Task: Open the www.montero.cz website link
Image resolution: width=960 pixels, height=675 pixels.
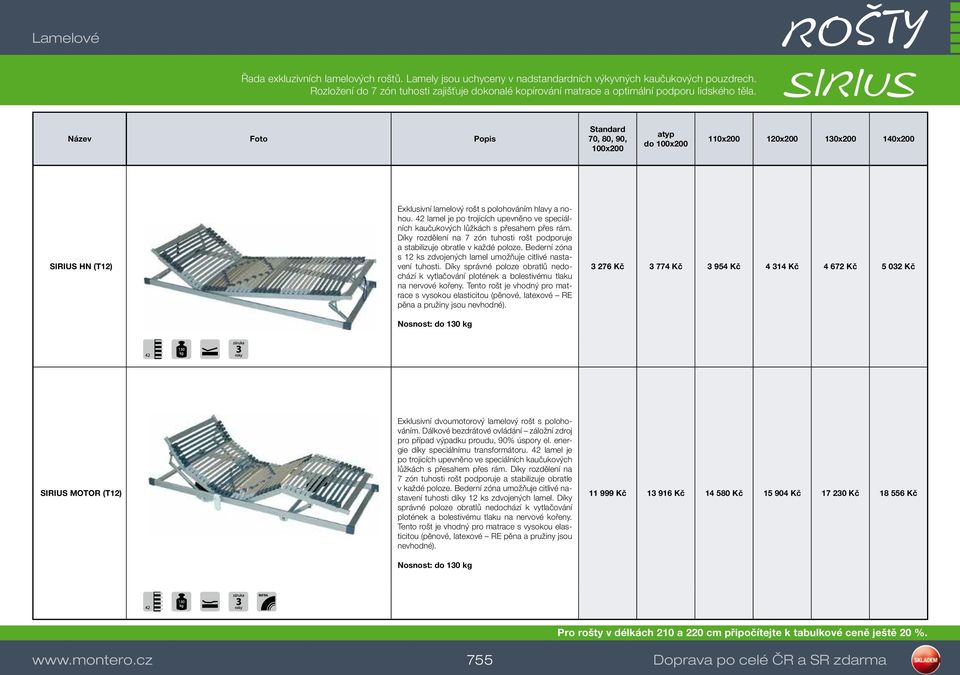Action: (92, 660)
